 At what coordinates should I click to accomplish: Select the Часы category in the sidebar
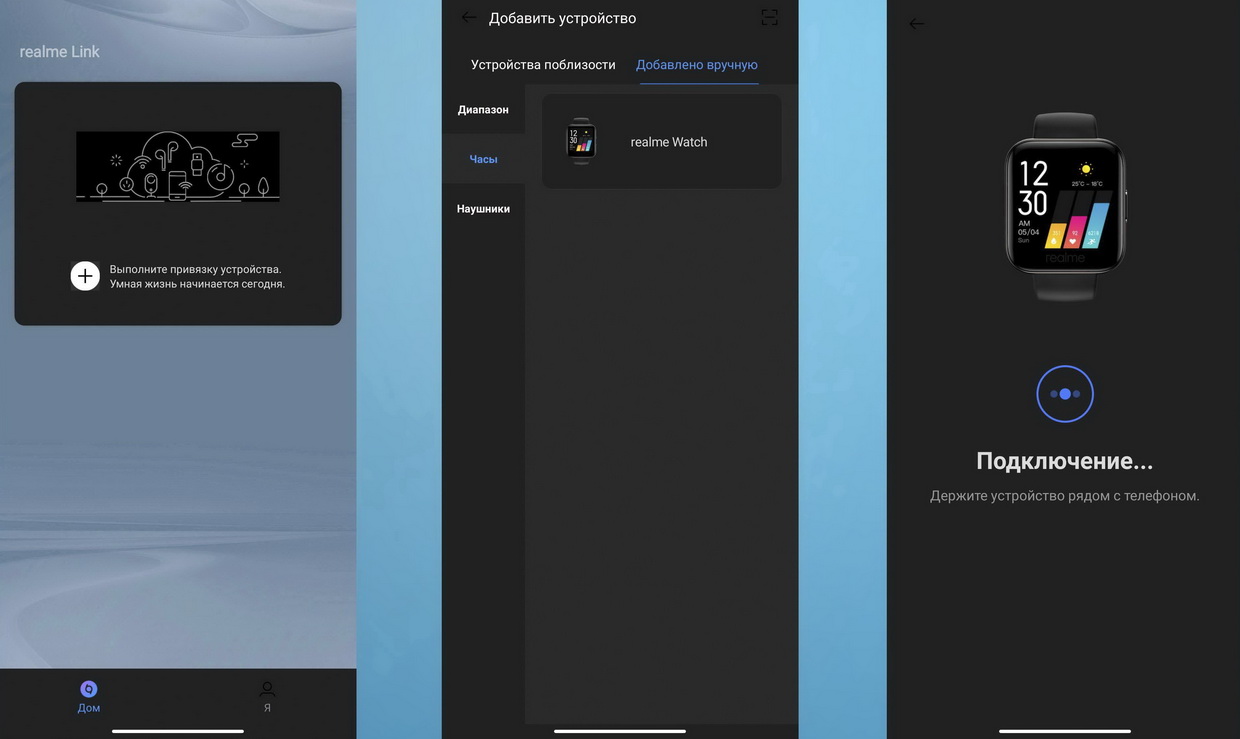pos(483,159)
